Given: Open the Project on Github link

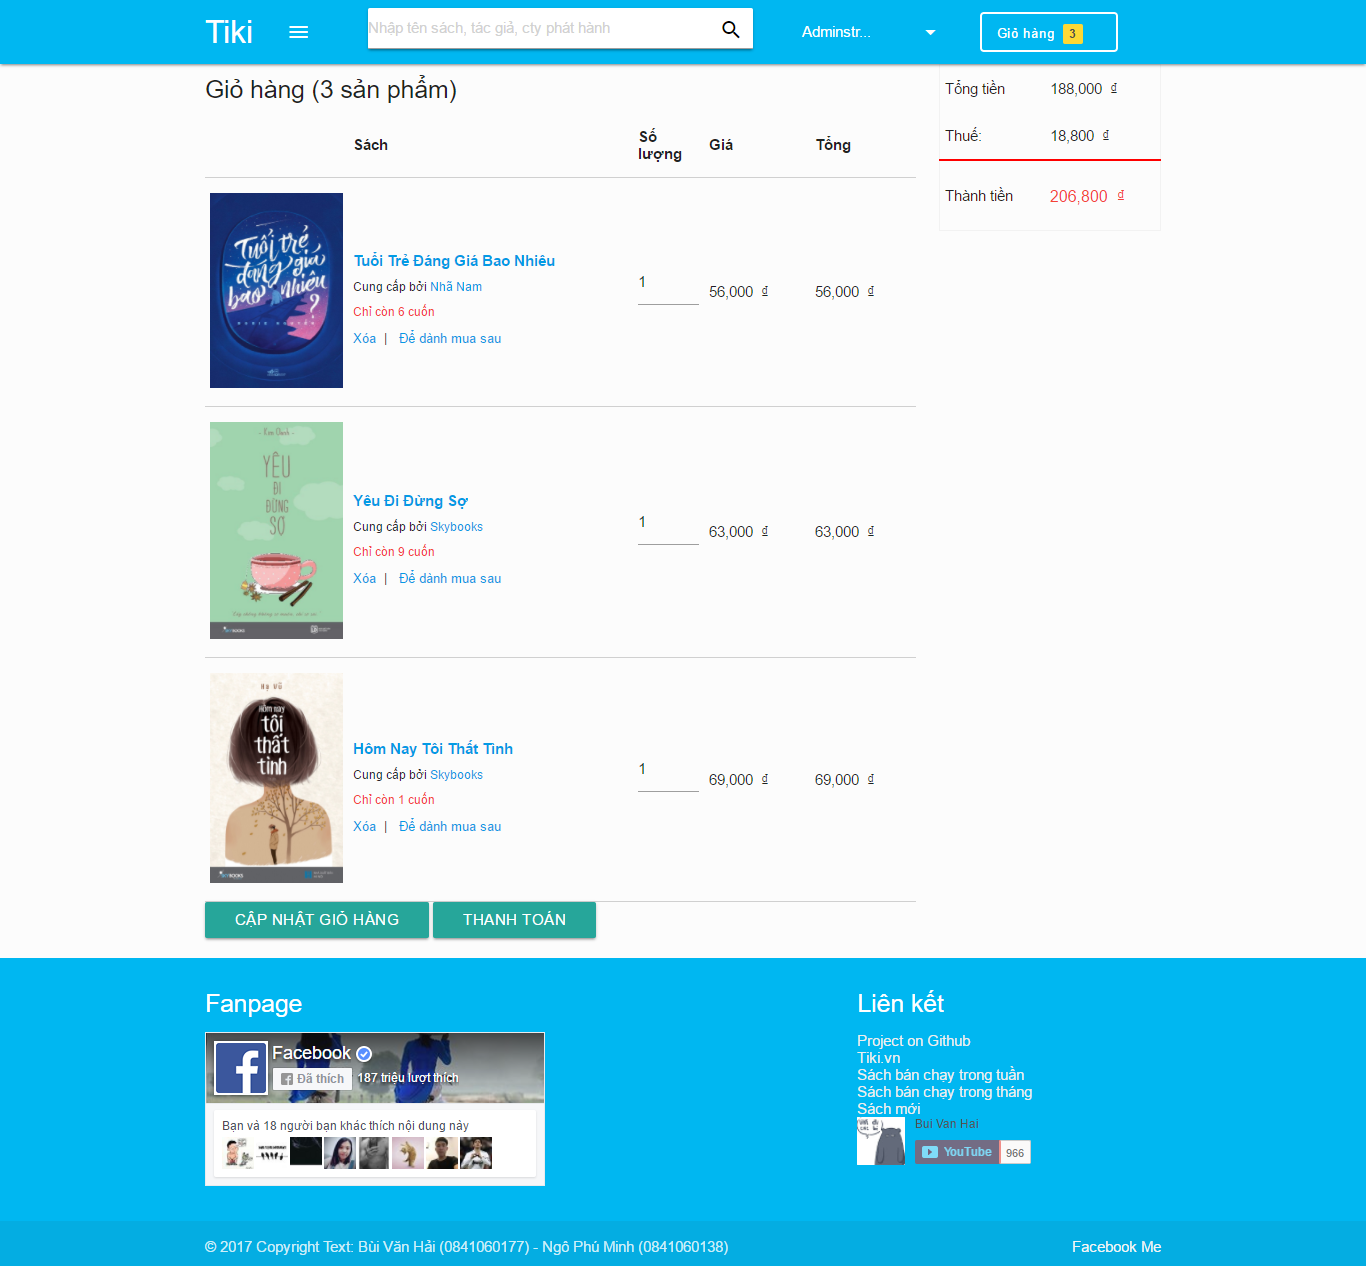Looking at the screenshot, I should (x=912, y=1040).
